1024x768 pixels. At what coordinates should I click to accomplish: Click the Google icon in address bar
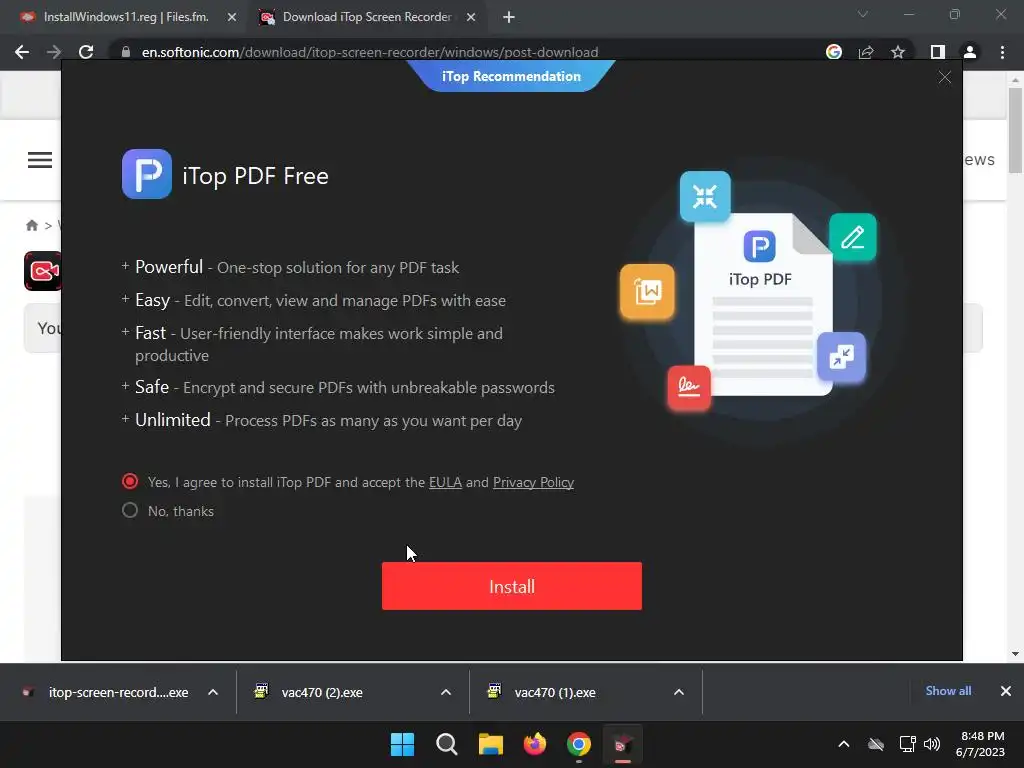point(833,52)
